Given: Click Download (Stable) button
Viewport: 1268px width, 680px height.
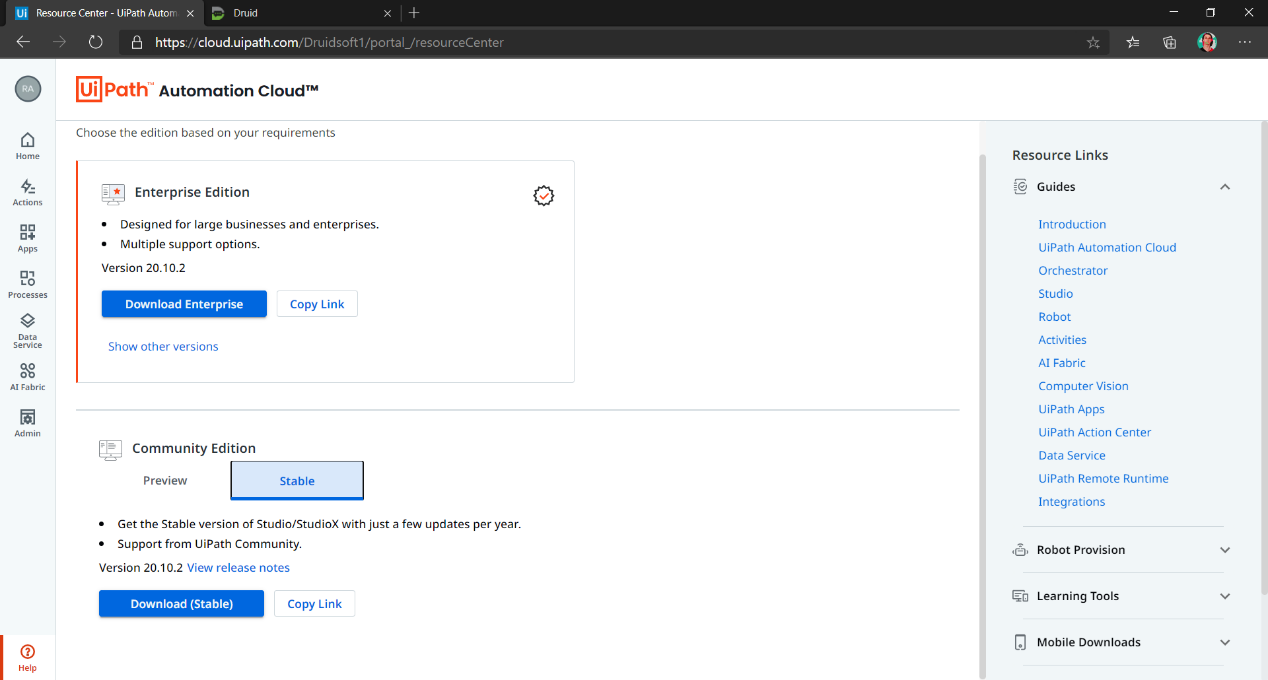Looking at the screenshot, I should tap(181, 604).
